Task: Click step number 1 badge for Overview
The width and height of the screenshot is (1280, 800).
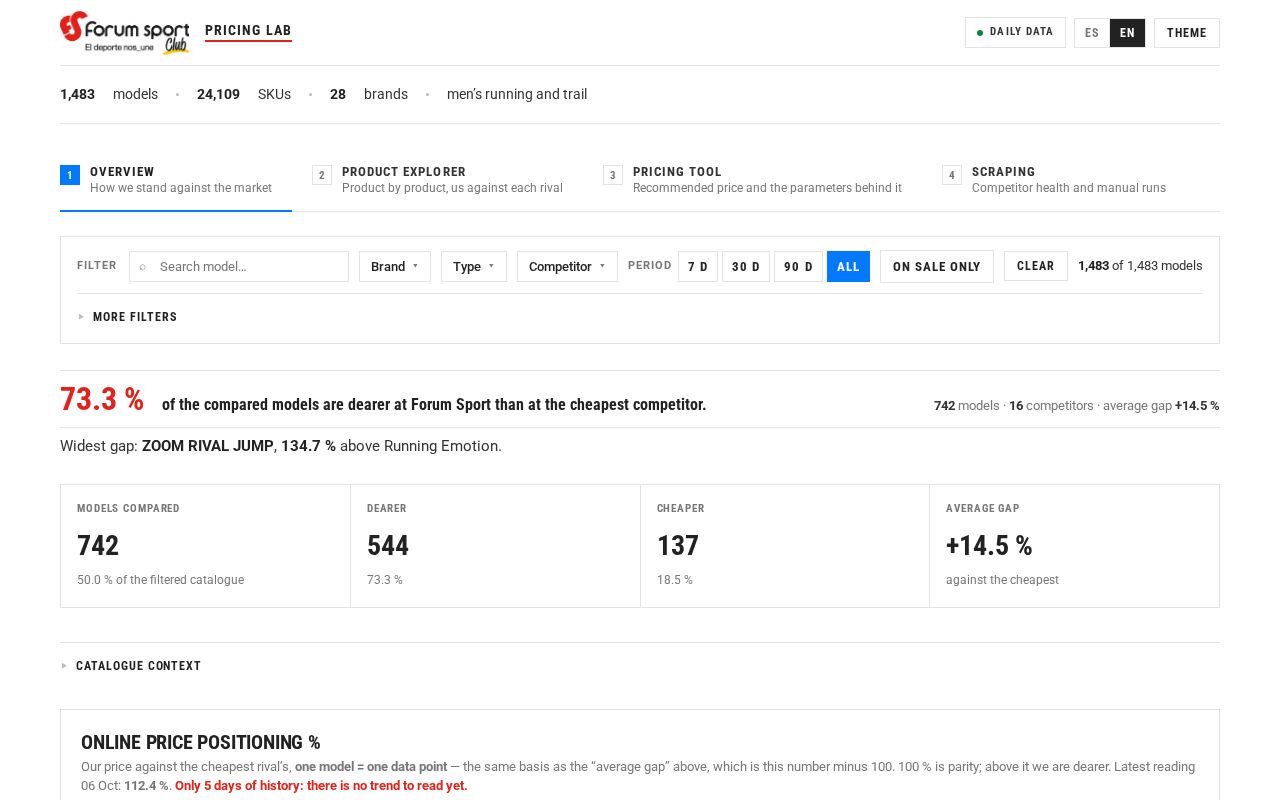Action: tap(69, 175)
